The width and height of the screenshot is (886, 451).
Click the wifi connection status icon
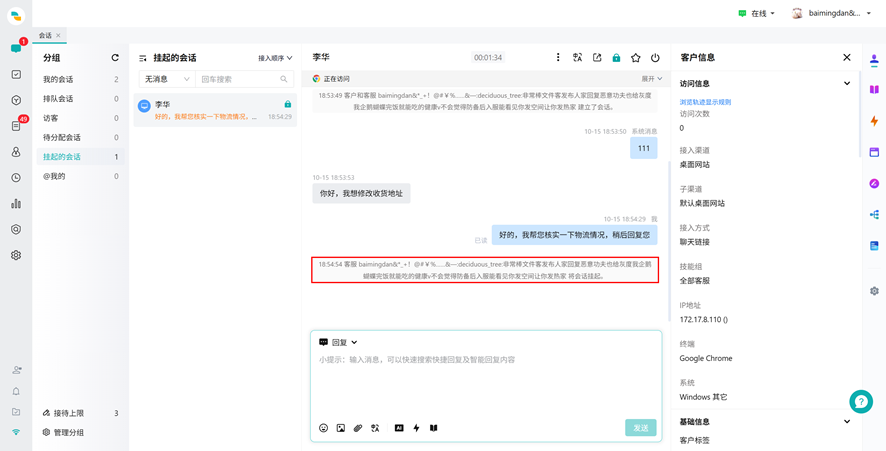16,432
